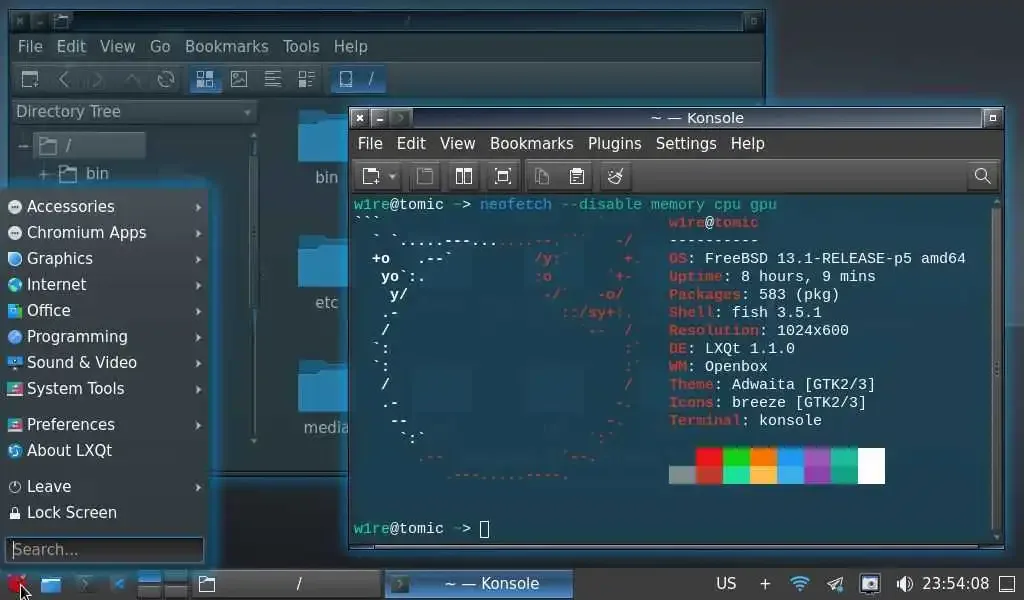
Task: Open the Graphics submenu
Action: coord(104,259)
